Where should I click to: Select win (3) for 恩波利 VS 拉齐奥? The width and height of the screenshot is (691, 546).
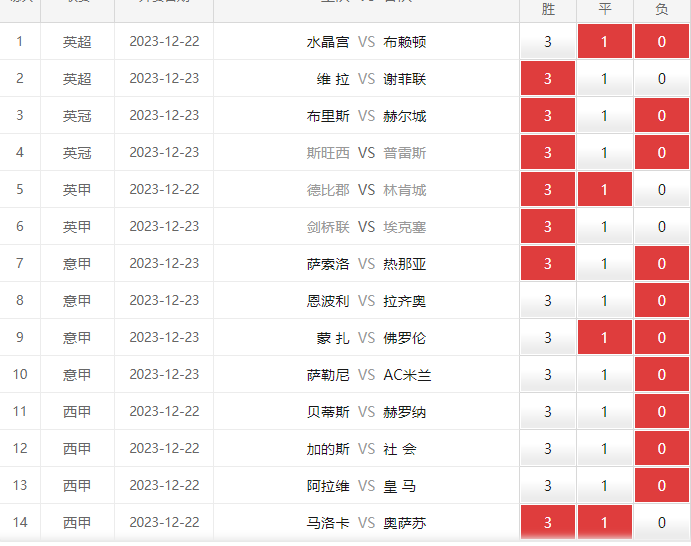pyautogui.click(x=548, y=301)
